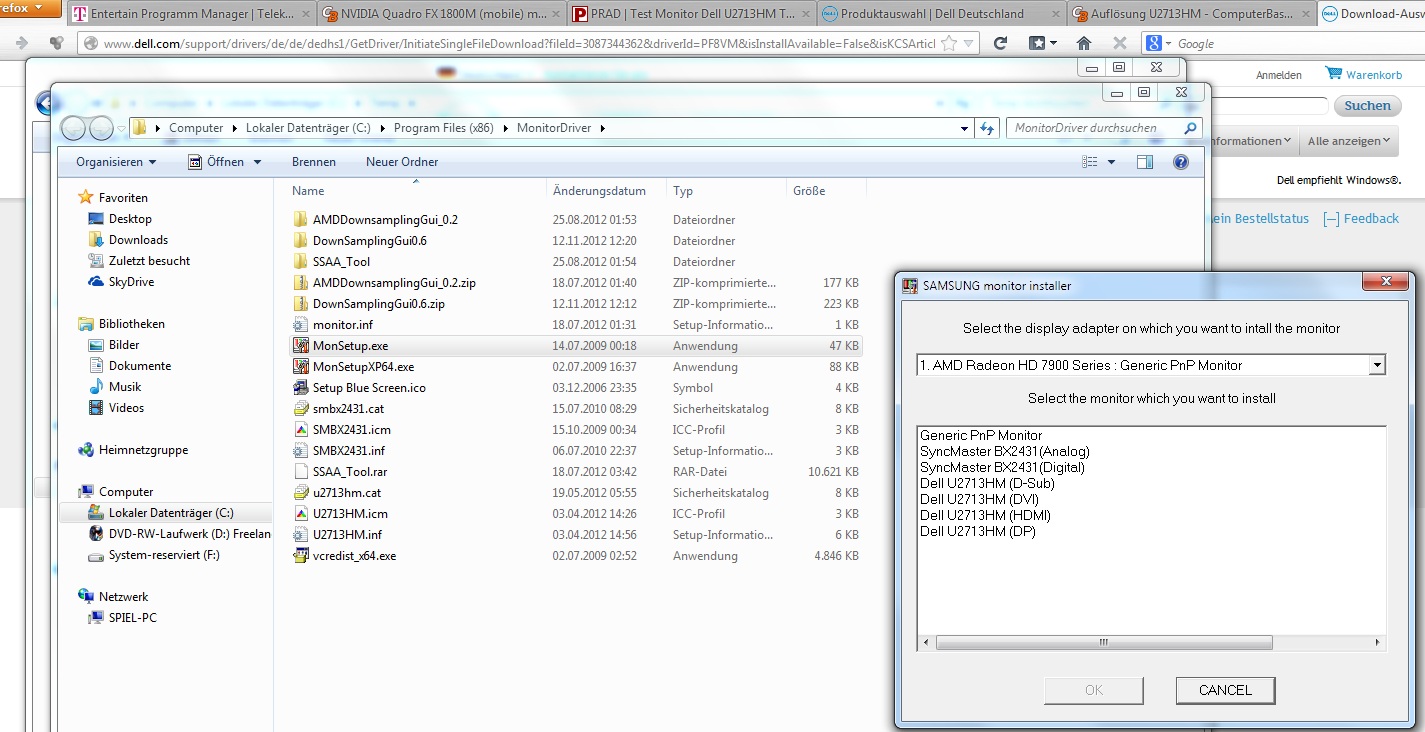Click OK button in monitor installer
1425x732 pixels.
coord(1094,690)
